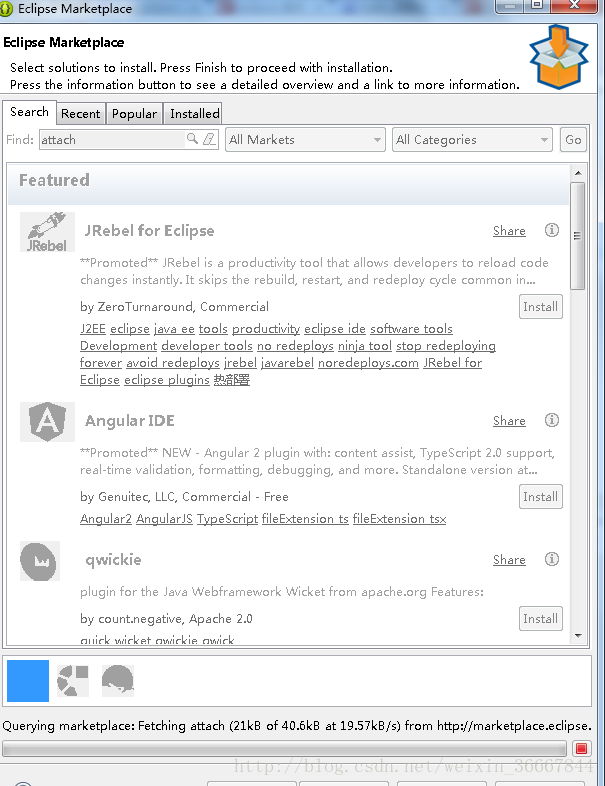The height and width of the screenshot is (786, 605).
Task: Share Angular IDE listing
Action: point(509,421)
